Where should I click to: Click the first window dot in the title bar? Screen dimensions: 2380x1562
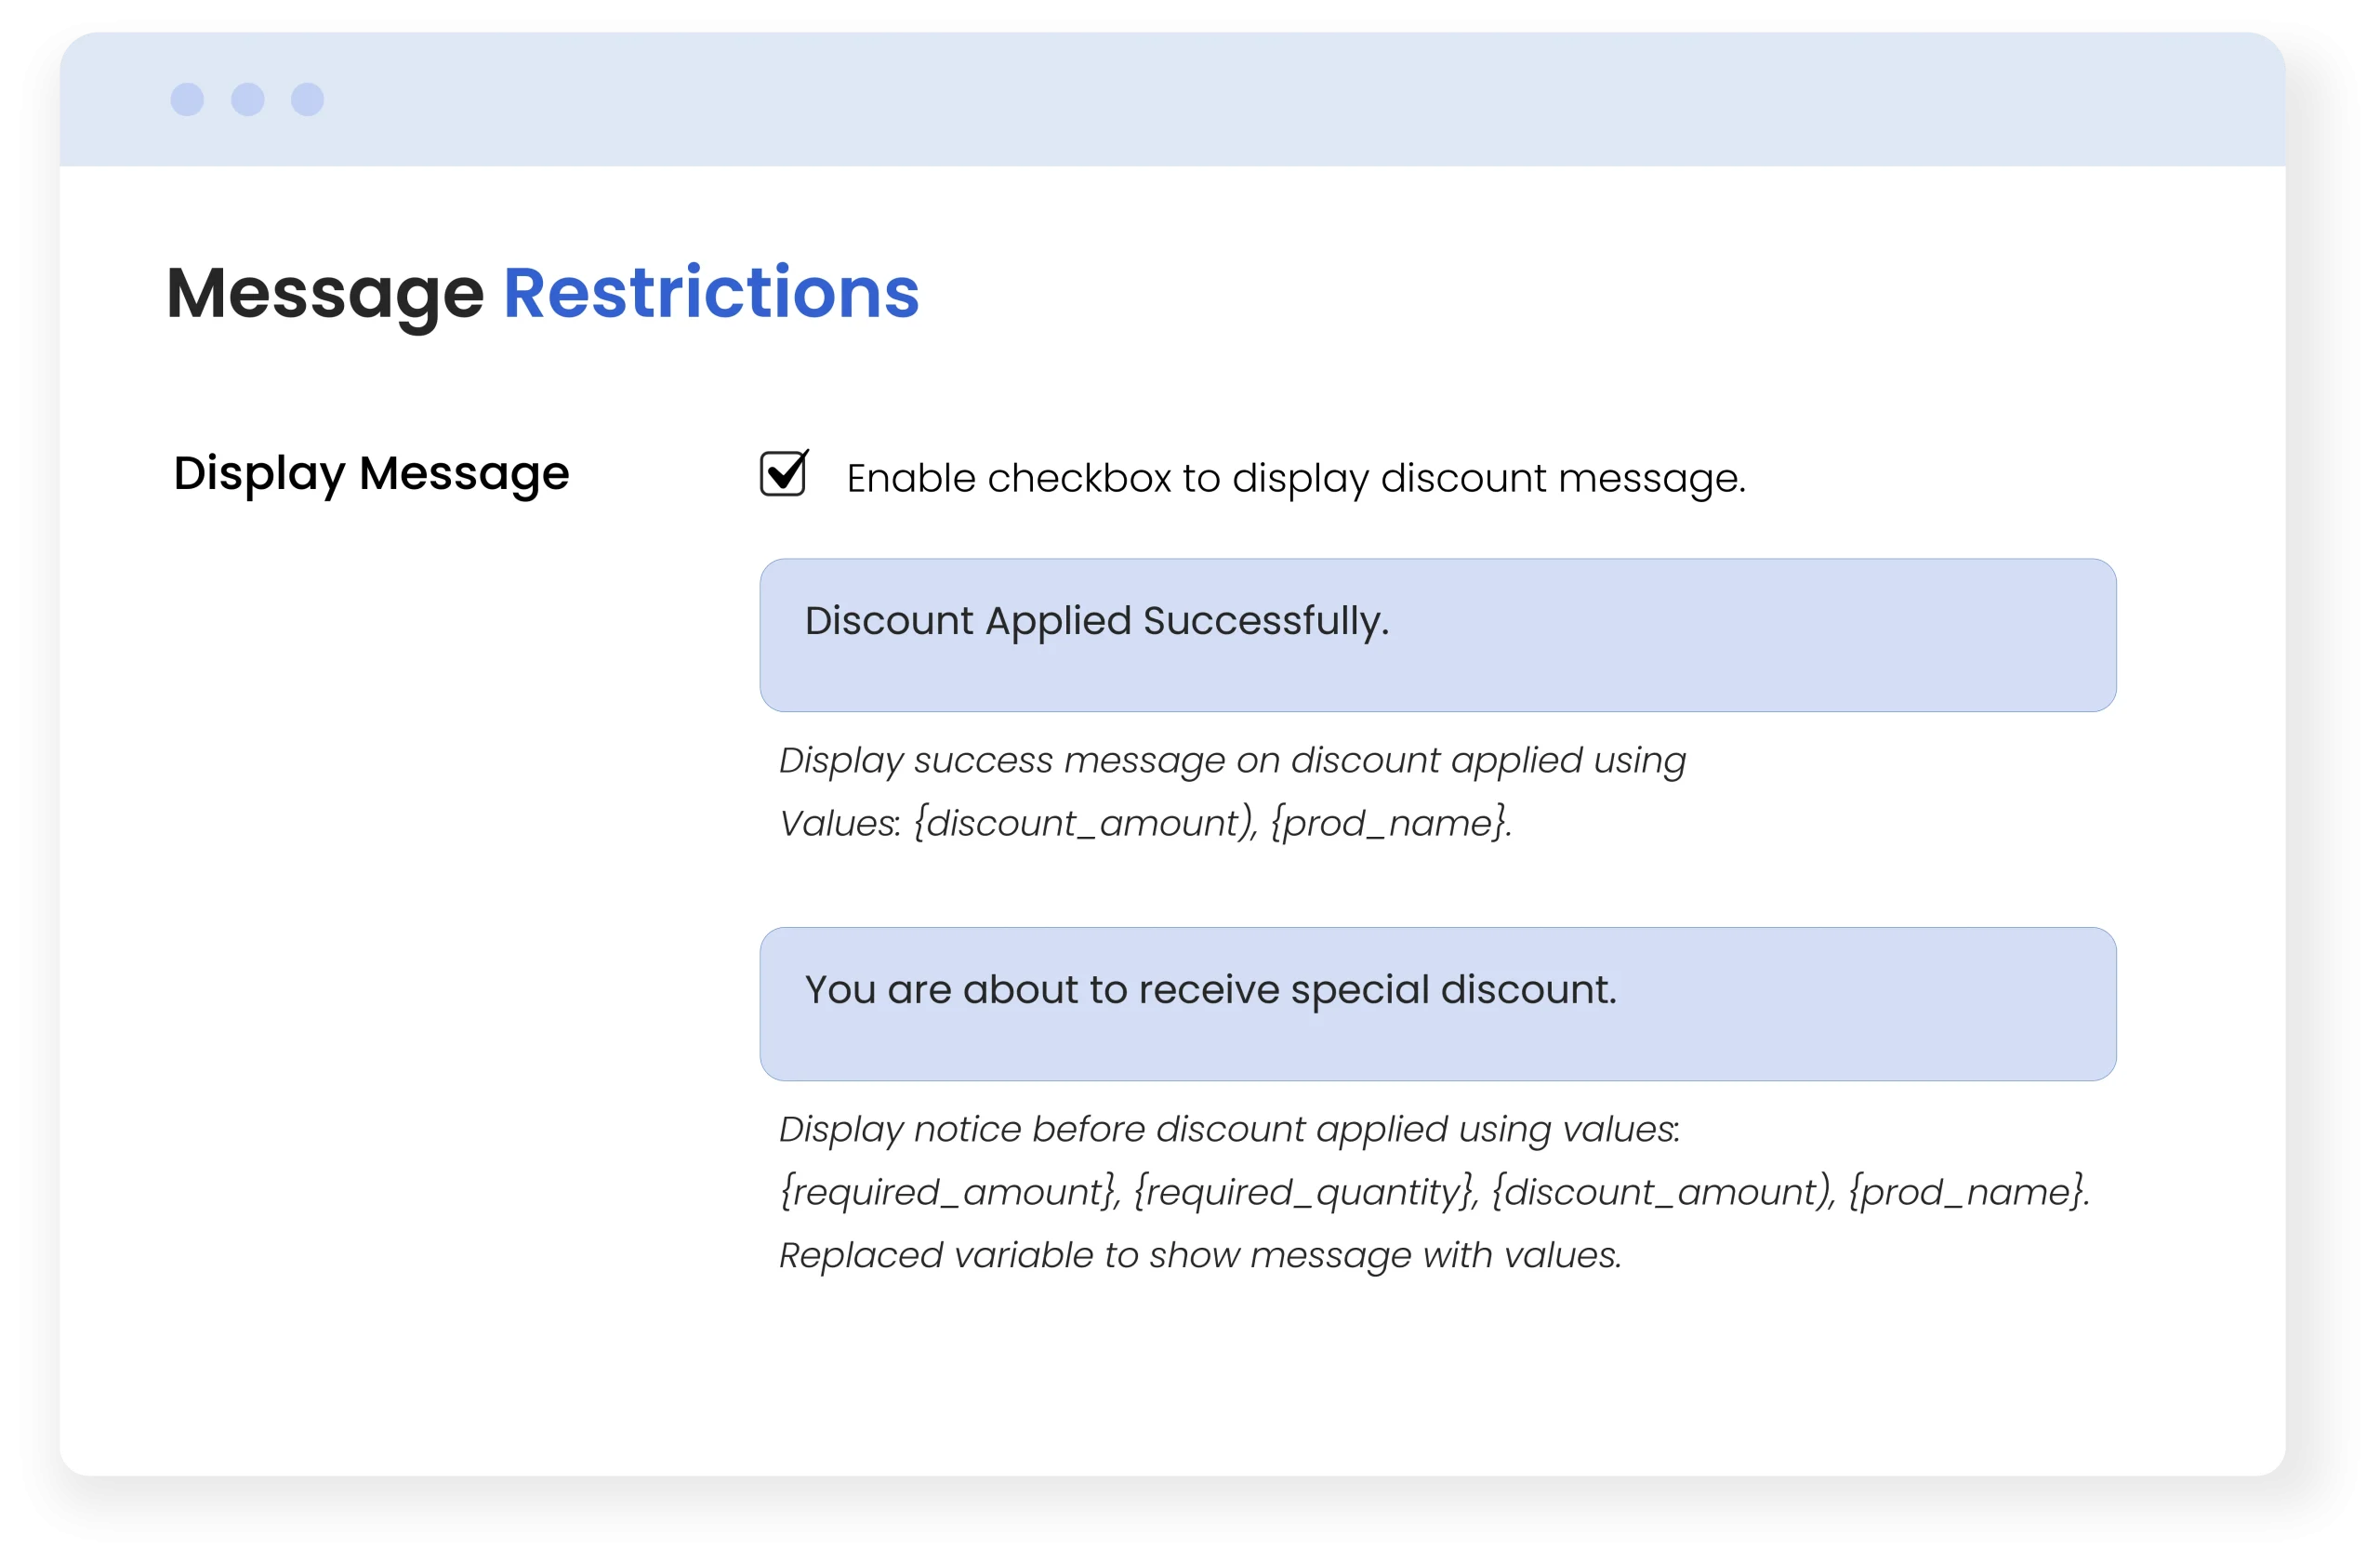187,100
